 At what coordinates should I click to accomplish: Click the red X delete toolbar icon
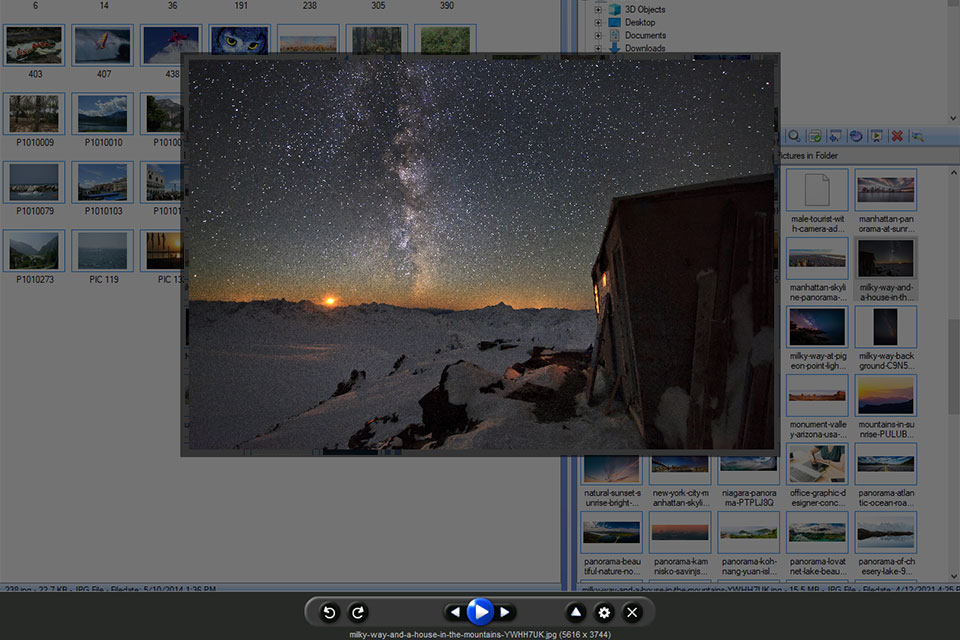[897, 136]
